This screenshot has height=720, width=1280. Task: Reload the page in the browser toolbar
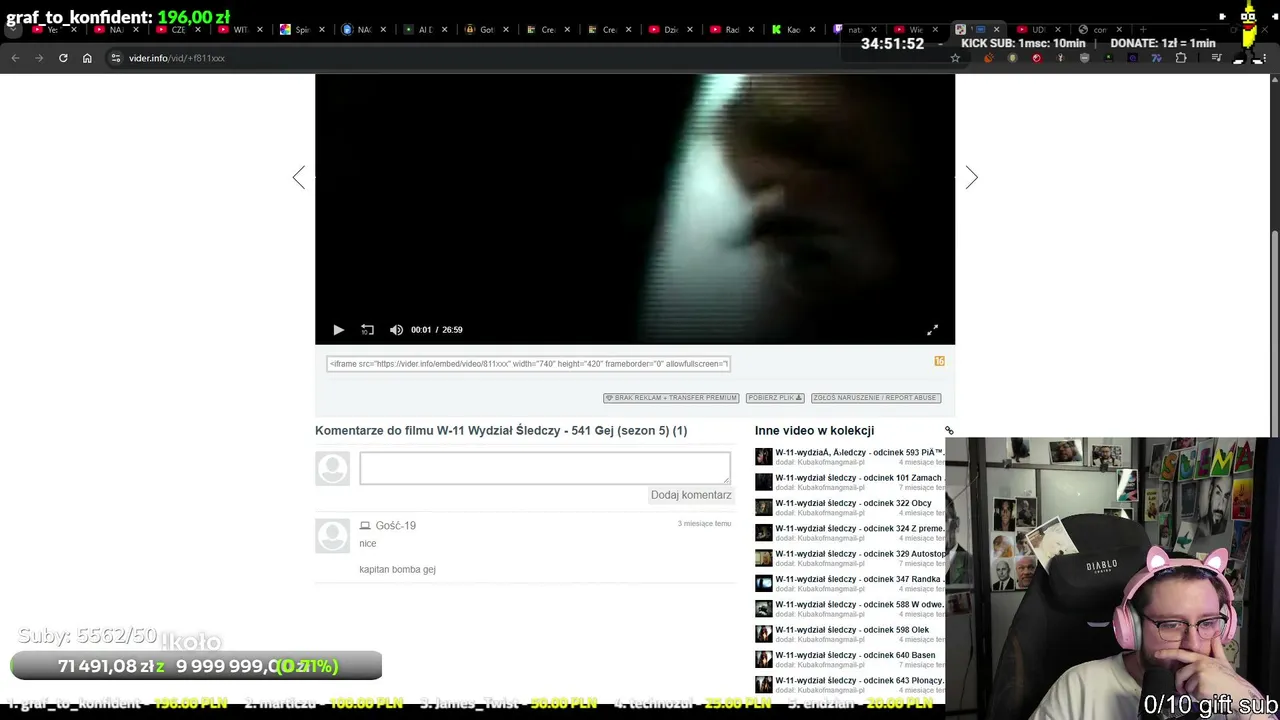tap(63, 58)
